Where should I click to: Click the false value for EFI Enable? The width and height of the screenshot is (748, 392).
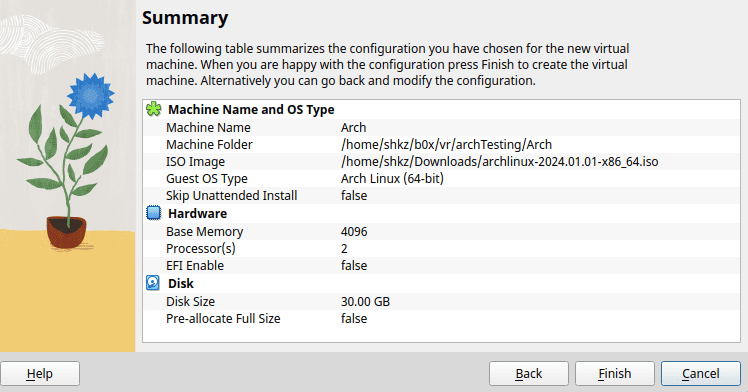(354, 266)
